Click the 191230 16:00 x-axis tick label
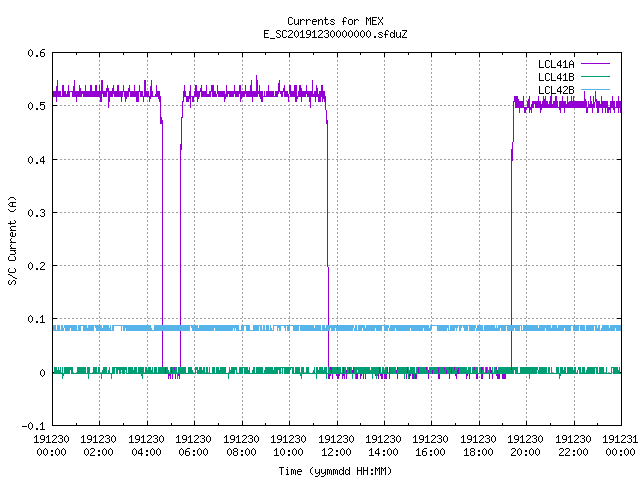The image size is (640, 480). [431, 446]
